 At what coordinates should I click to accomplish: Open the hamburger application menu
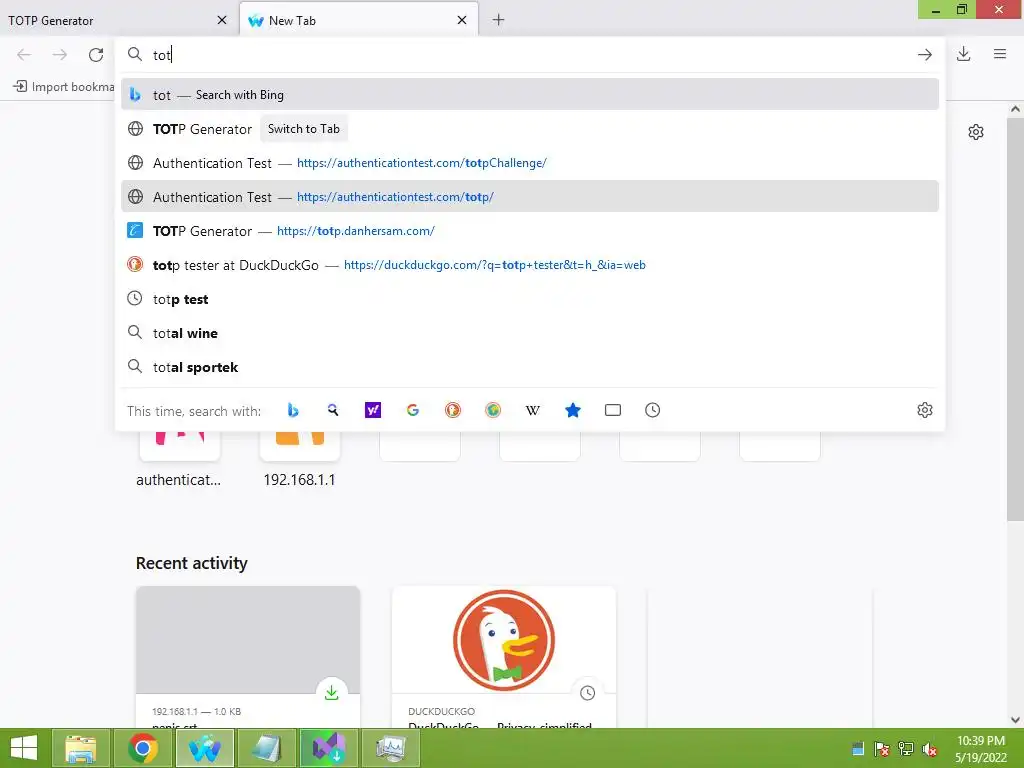1000,54
